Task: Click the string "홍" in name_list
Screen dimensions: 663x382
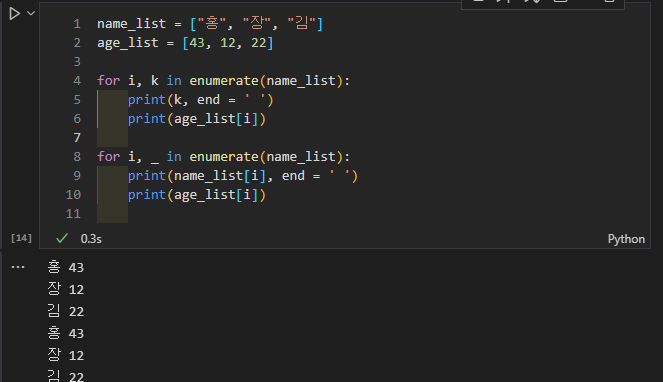Action: (x=212, y=23)
